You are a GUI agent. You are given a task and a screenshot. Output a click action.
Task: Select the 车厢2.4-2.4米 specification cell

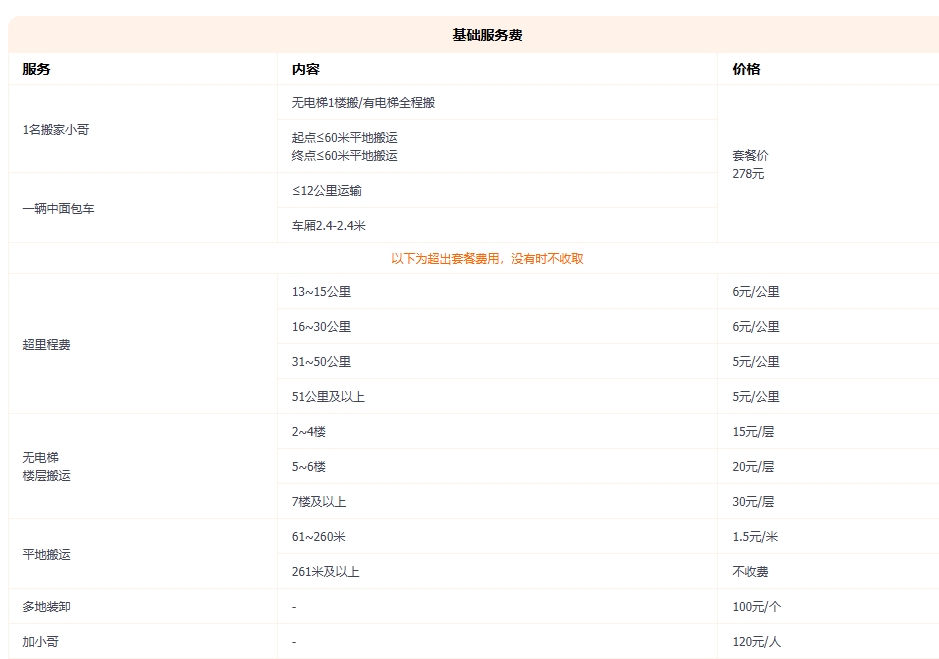click(x=325, y=226)
